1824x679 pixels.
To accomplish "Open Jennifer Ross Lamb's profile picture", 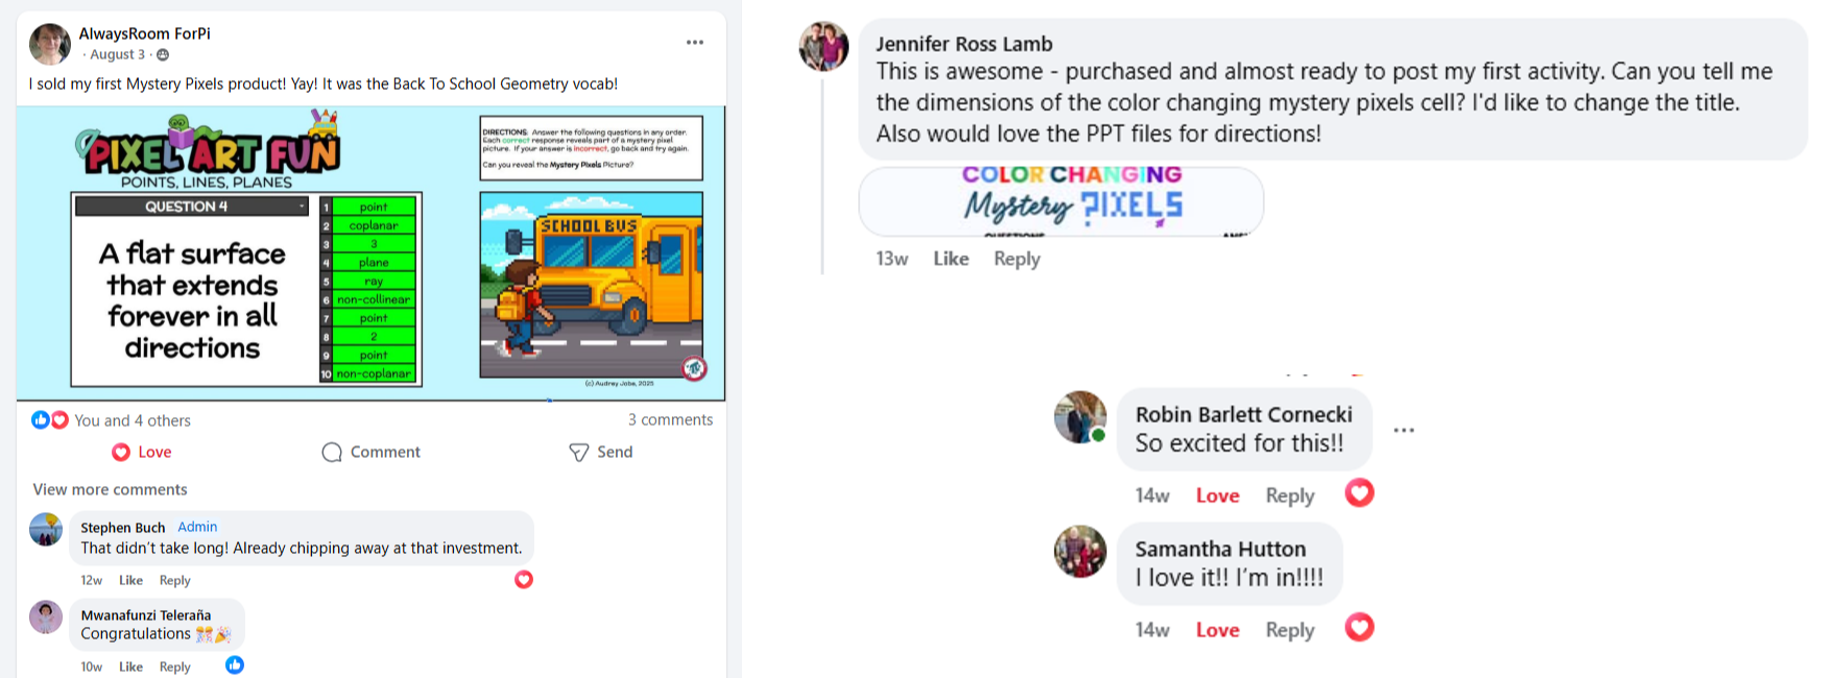I will [x=824, y=46].
